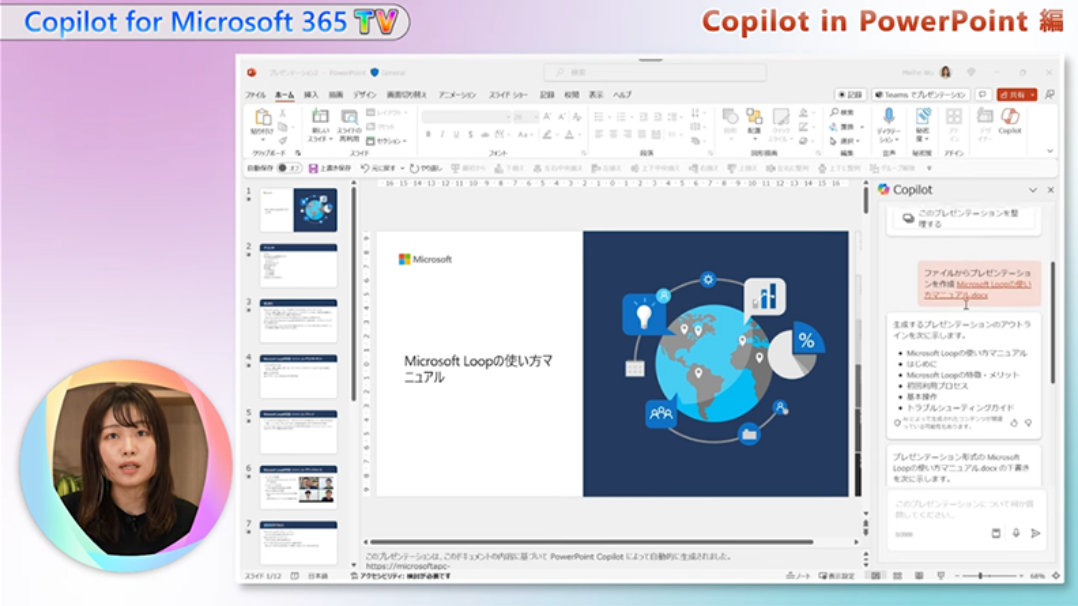The height and width of the screenshot is (606, 1078).
Task: Open the Insert ribbon tab
Action: tap(311, 94)
